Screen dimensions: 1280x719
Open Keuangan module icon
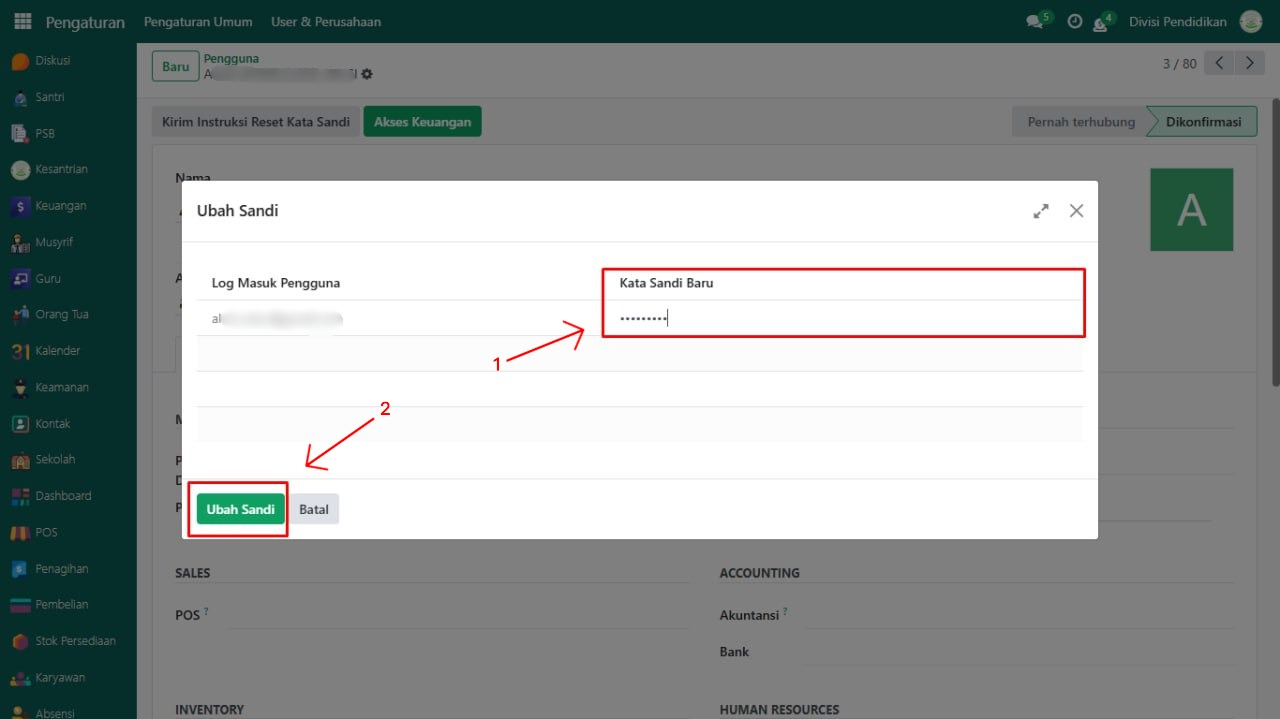(20, 206)
